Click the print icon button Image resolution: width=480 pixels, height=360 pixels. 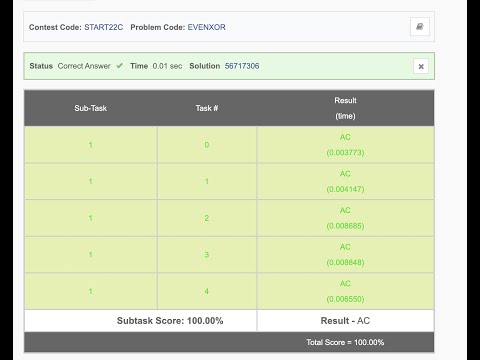pyautogui.click(x=420, y=27)
